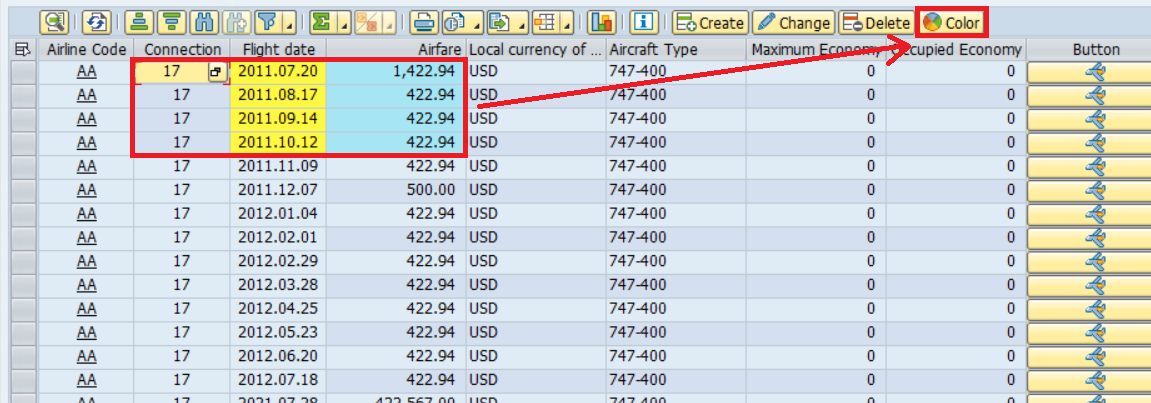
Task: Expand the Views dropdown arrow
Action: click(x=476, y=23)
